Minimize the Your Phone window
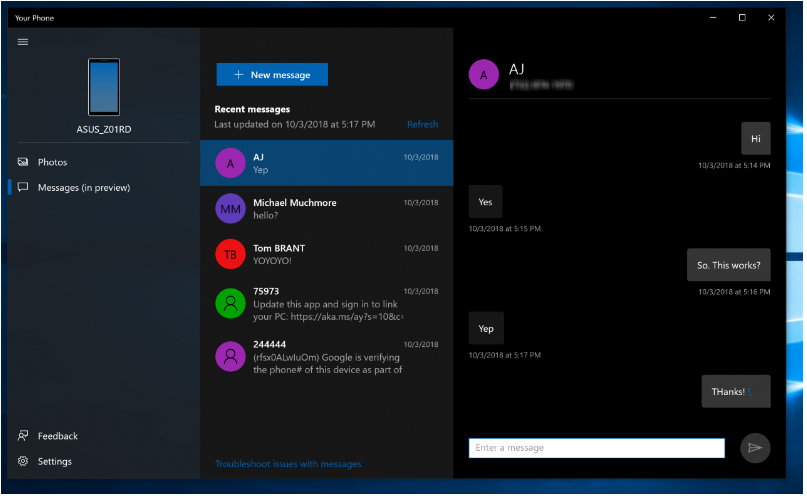This screenshot has height=496, width=807. [713, 17]
